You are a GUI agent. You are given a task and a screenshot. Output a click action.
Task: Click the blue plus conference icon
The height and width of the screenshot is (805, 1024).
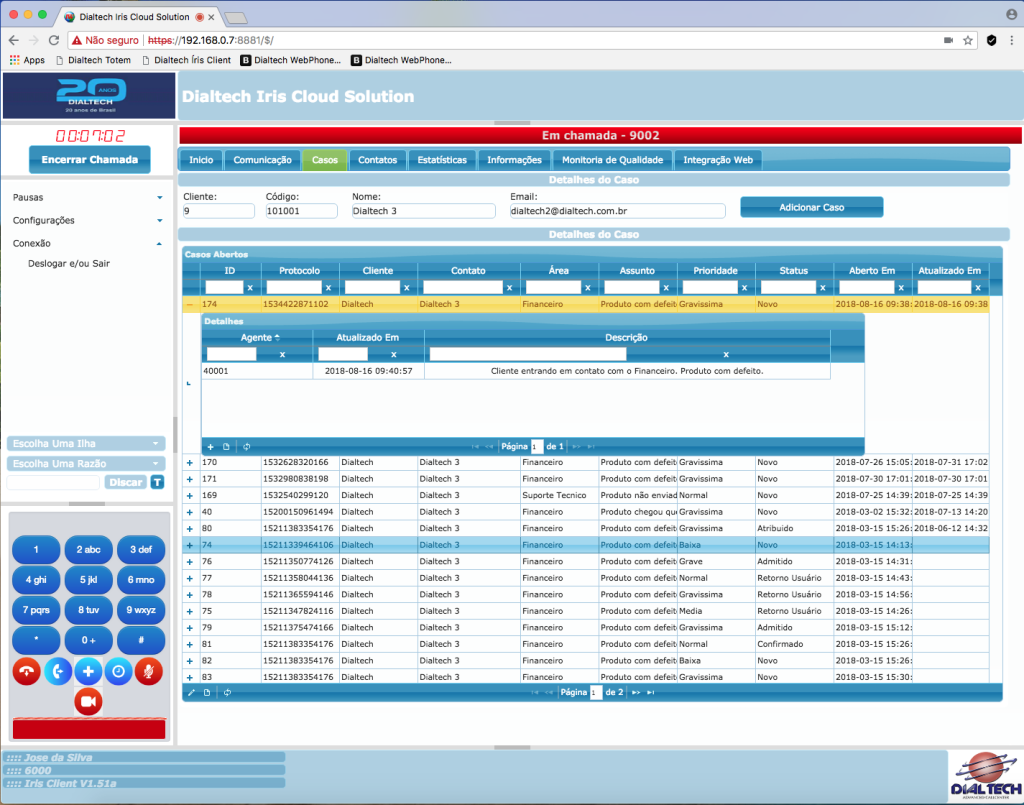coord(88,671)
